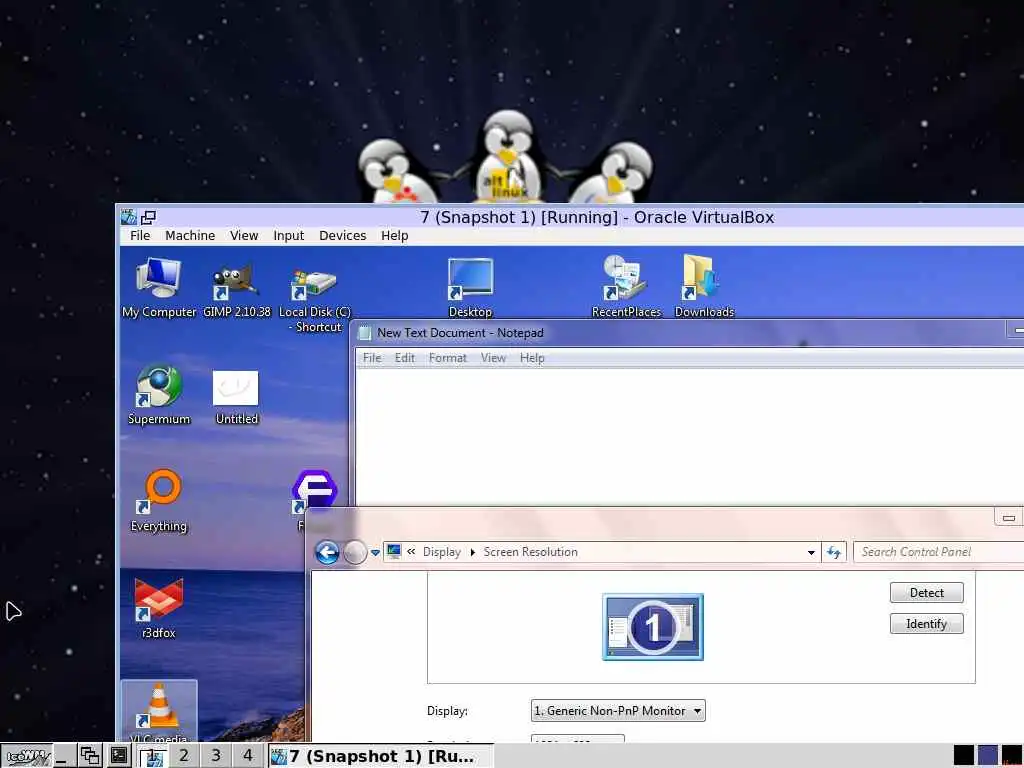1024x768 pixels.
Task: Open the Display monitor combo box
Action: tap(618, 711)
